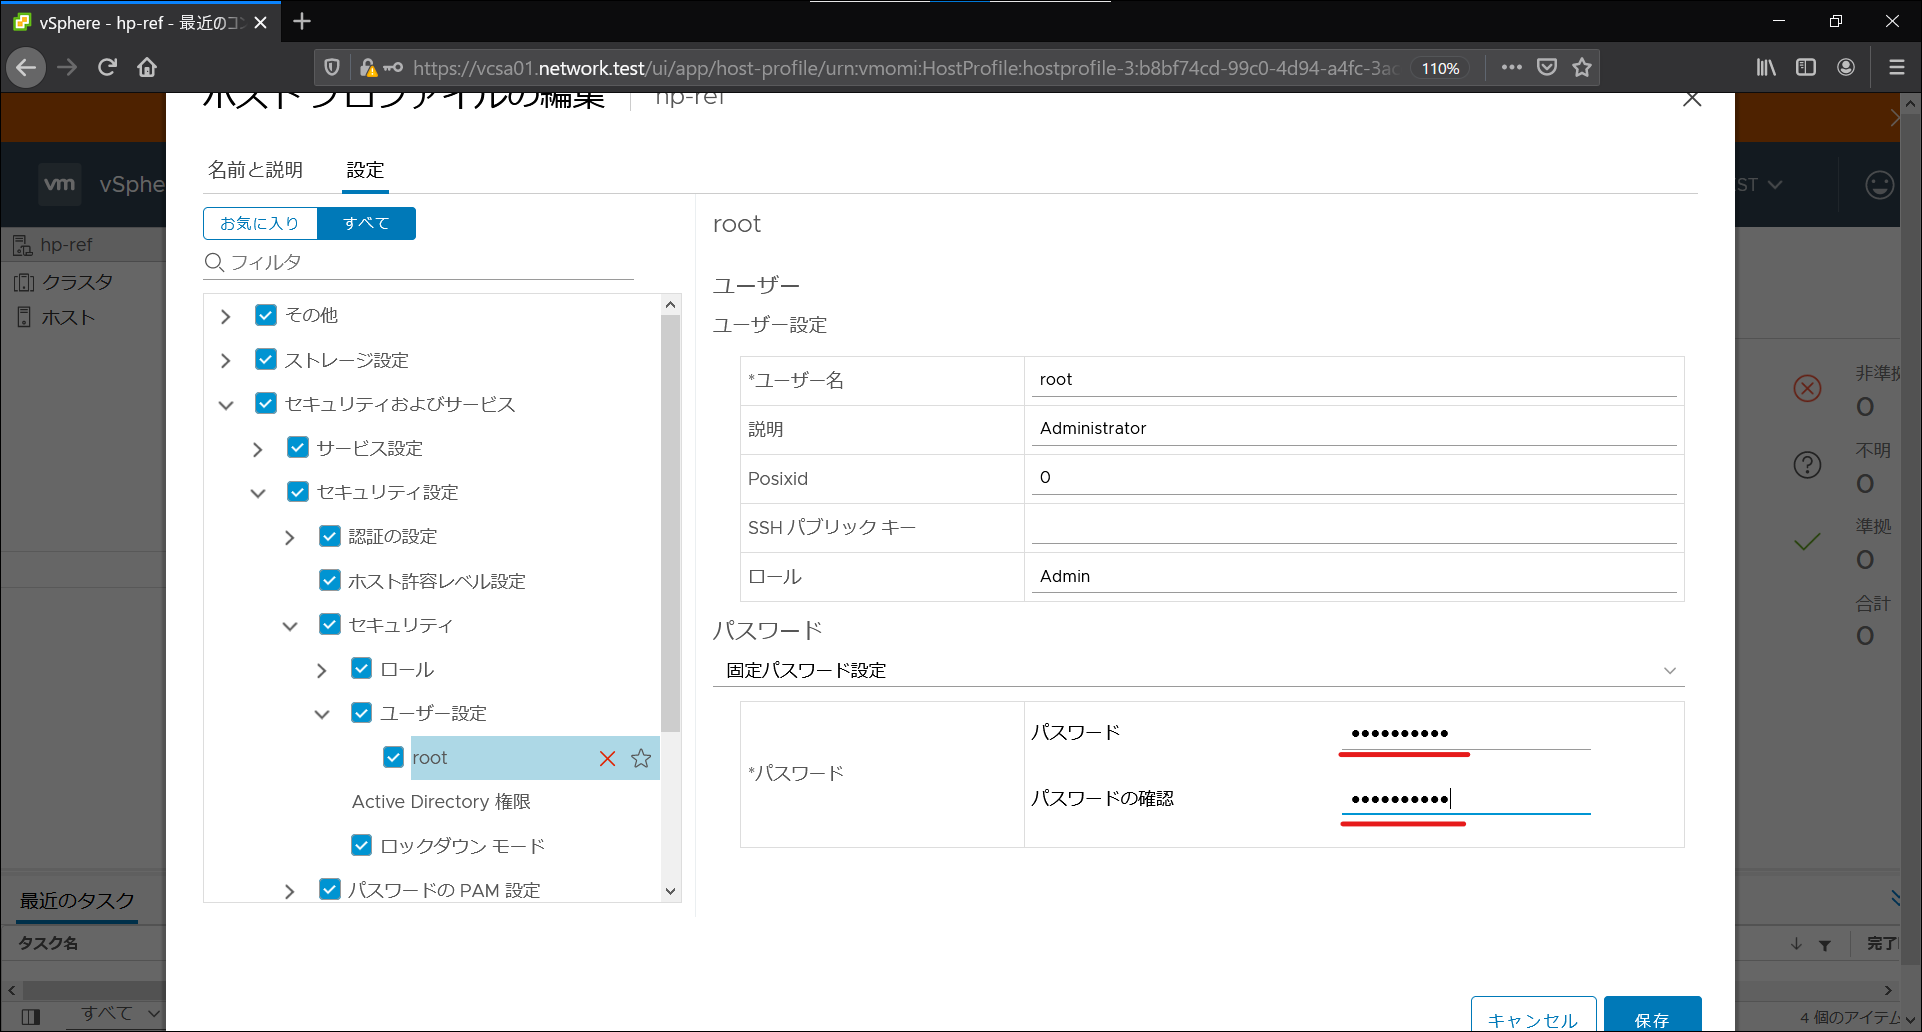The height and width of the screenshot is (1032, 1922).
Task: Click the フィルタ search field
Action: point(418,262)
